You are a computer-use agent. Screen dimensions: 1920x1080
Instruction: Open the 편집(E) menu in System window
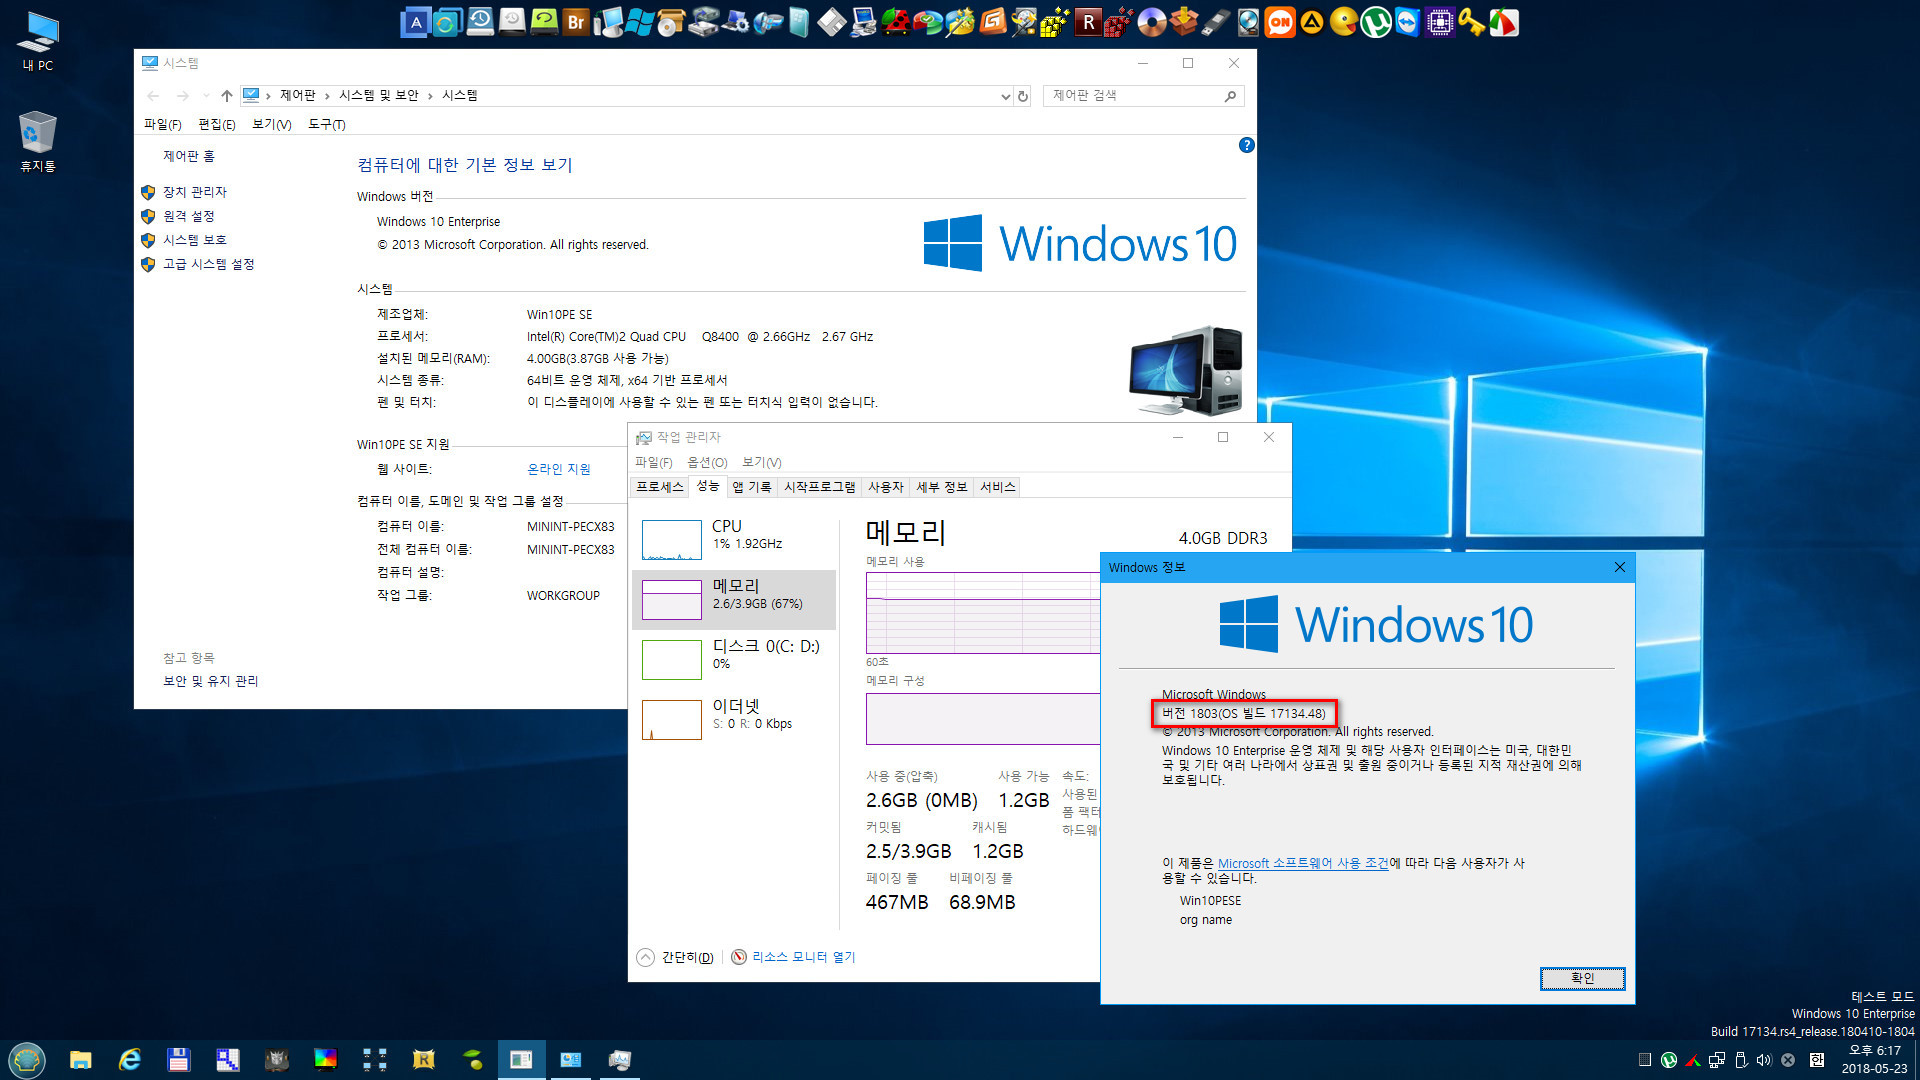click(217, 124)
